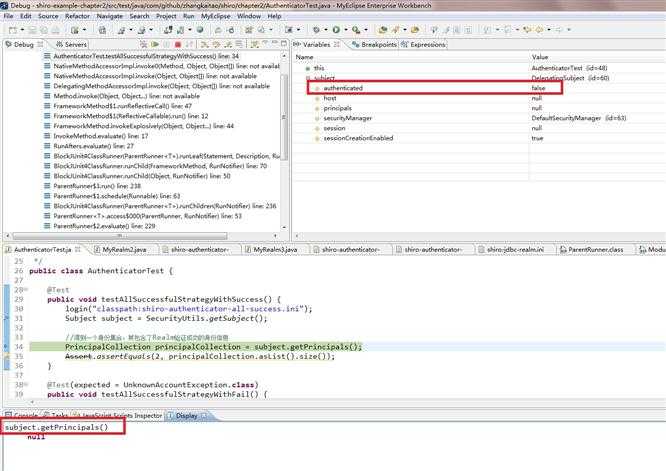The height and width of the screenshot is (471, 666).
Task: Click the Breakpoints view icon
Action: 356,45
